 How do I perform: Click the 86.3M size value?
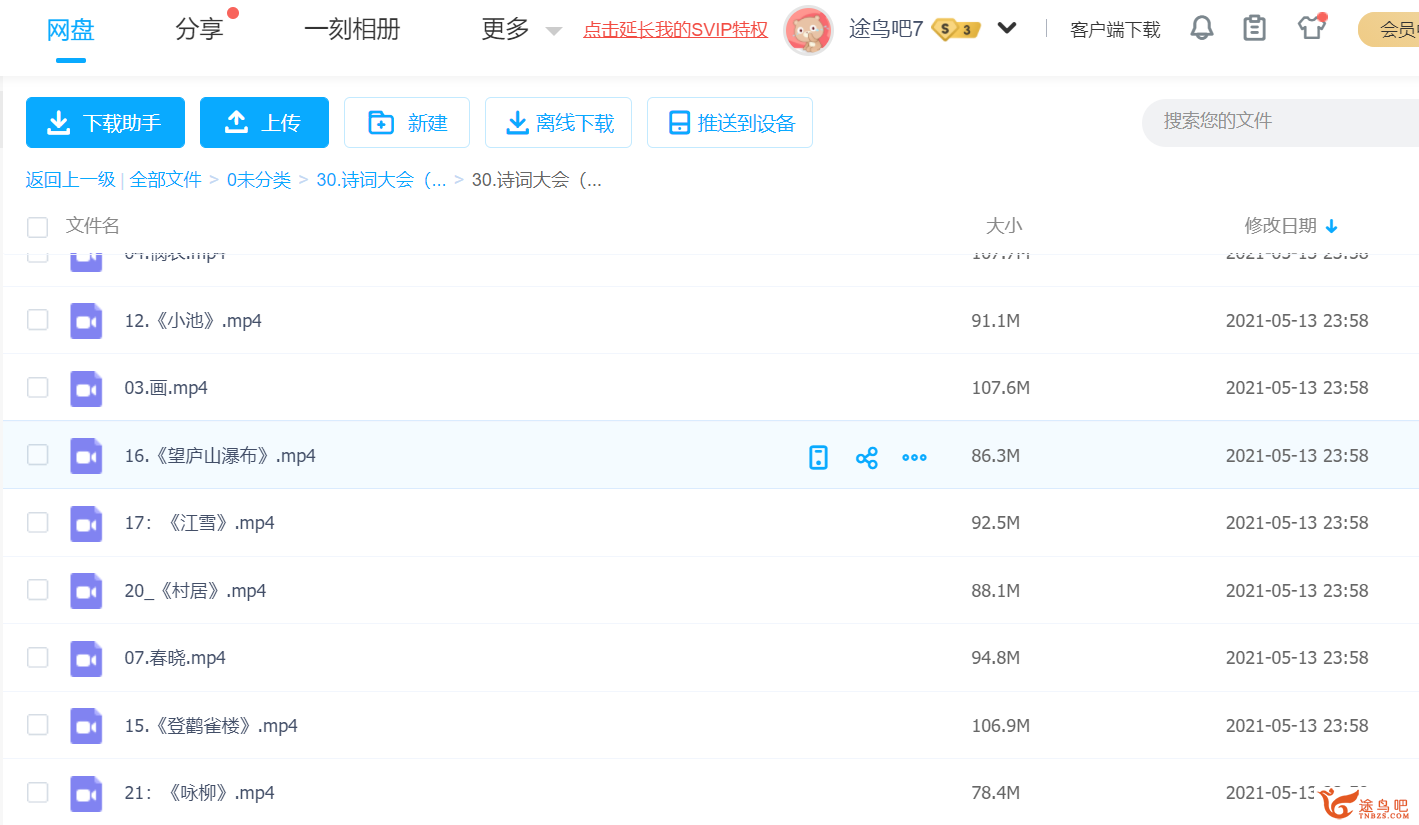pyautogui.click(x=996, y=456)
